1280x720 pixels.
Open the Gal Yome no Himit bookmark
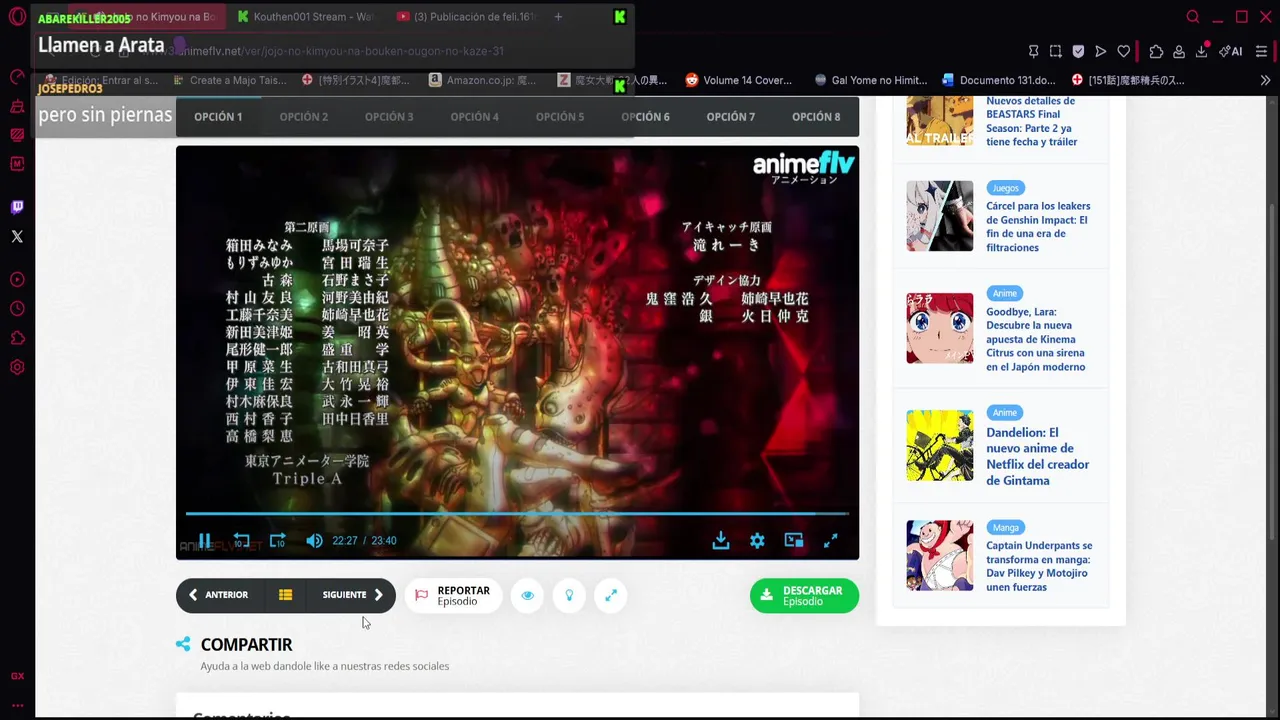870,80
